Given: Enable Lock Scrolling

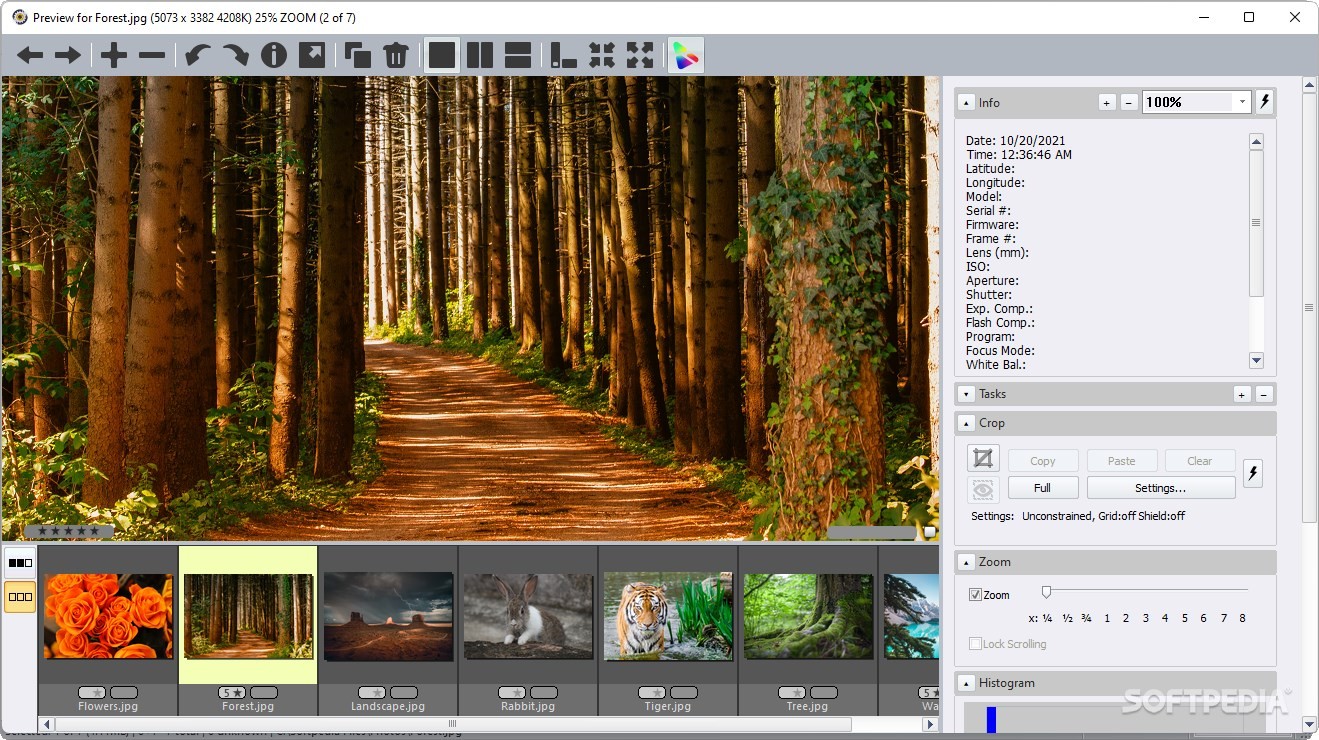Looking at the screenshot, I should click(x=975, y=643).
